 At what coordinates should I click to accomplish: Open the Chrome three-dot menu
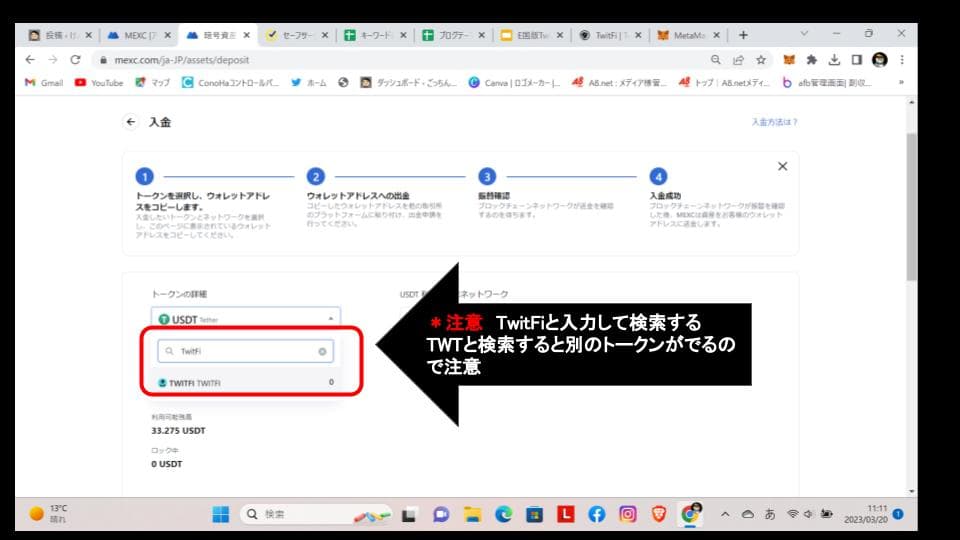902,59
